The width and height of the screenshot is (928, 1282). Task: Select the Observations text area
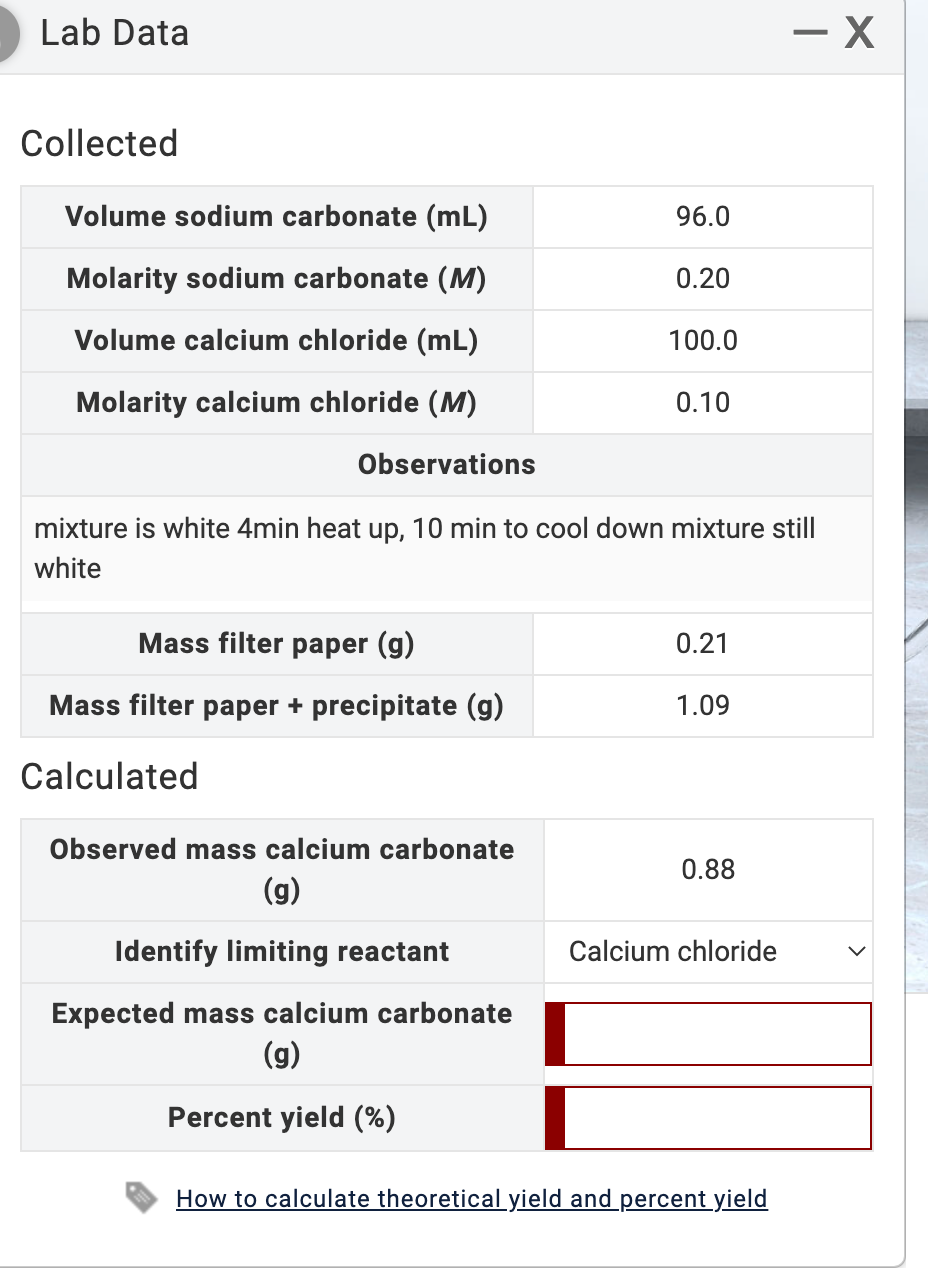[x=446, y=548]
